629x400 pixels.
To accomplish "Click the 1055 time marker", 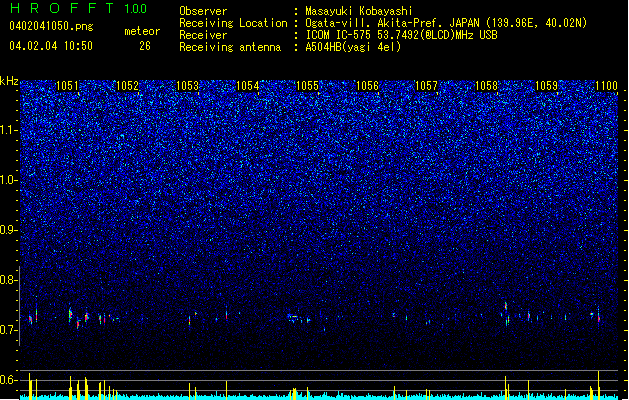I will pos(307,86).
